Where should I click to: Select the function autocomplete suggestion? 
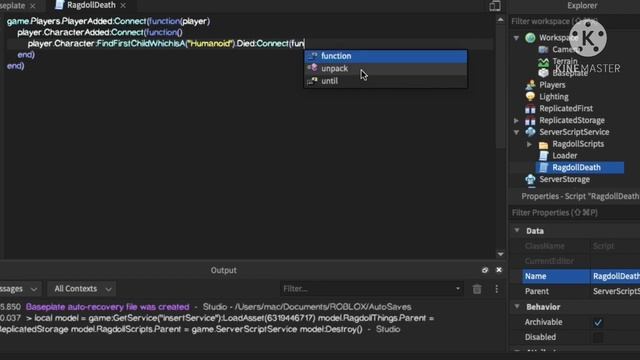pos(386,56)
